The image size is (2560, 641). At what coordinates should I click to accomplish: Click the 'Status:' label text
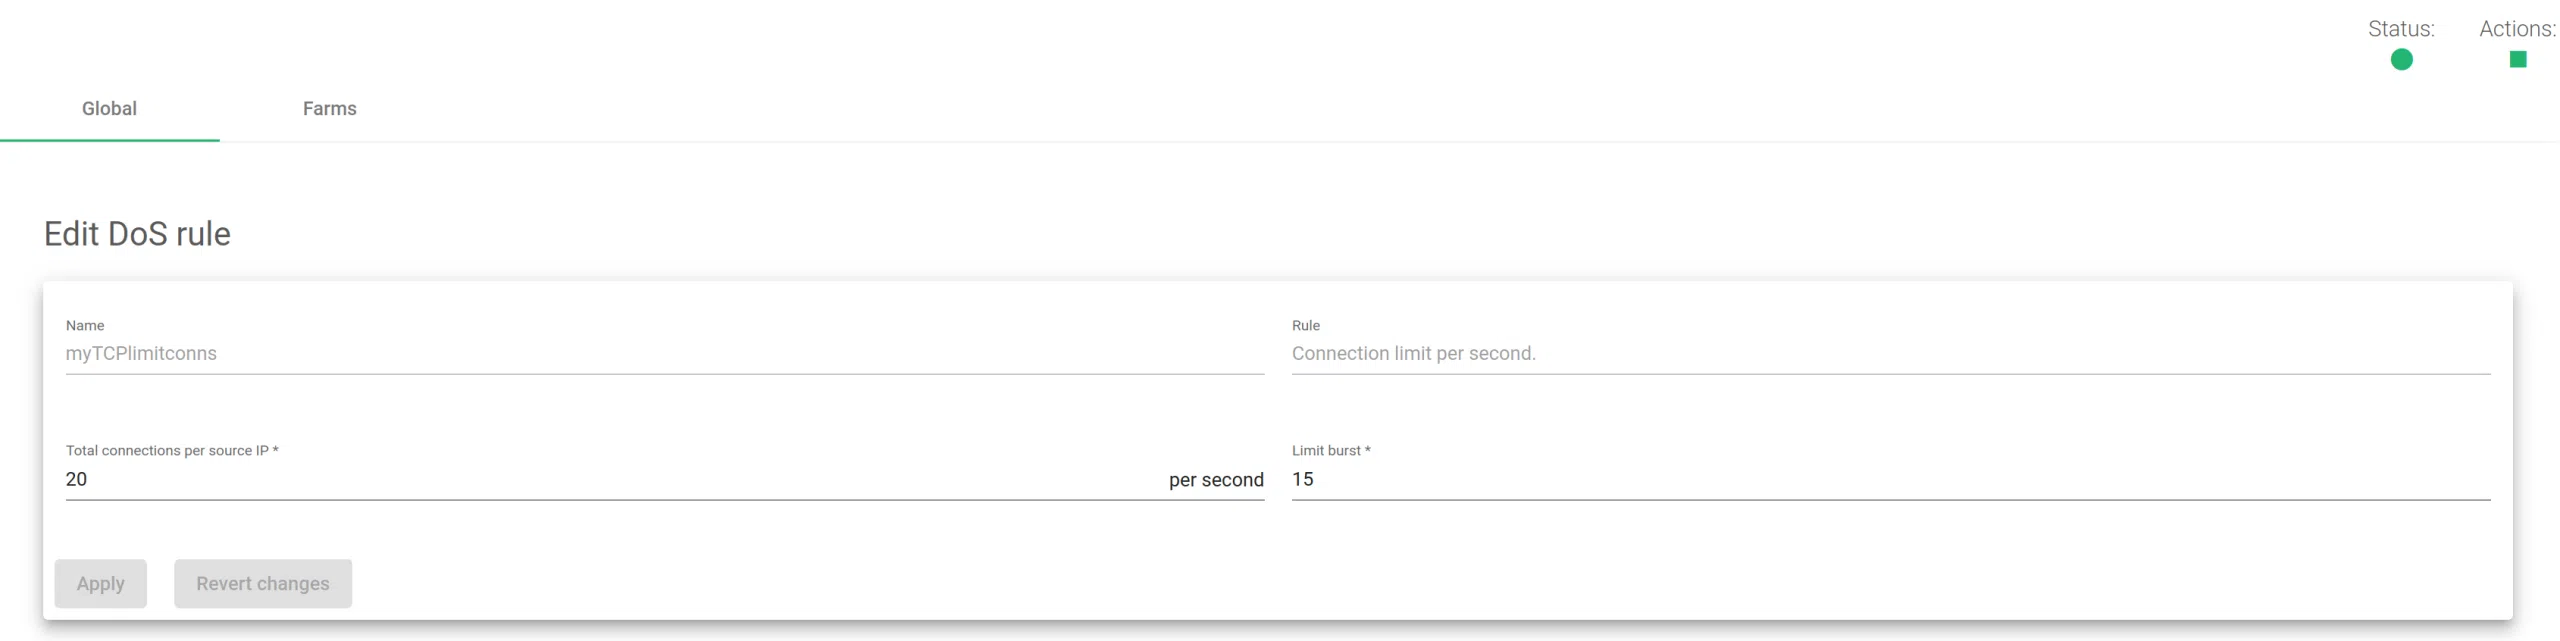pyautogui.click(x=2400, y=29)
